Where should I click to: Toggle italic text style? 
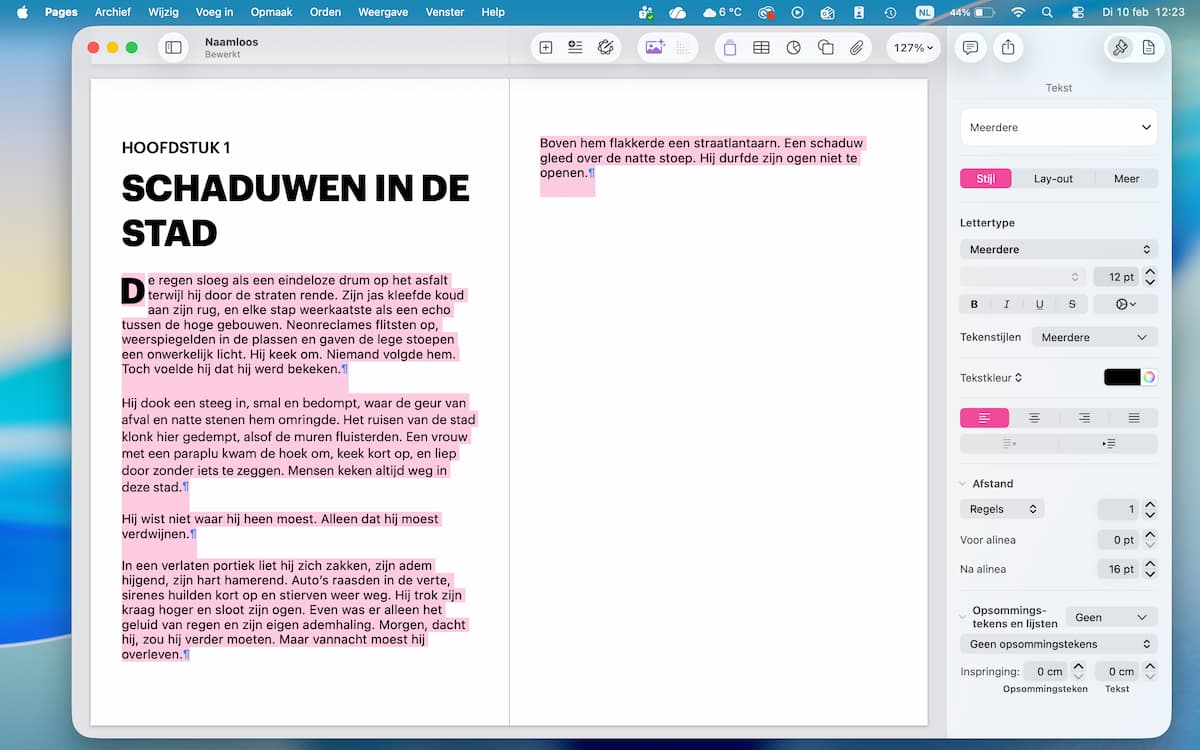click(x=1007, y=304)
